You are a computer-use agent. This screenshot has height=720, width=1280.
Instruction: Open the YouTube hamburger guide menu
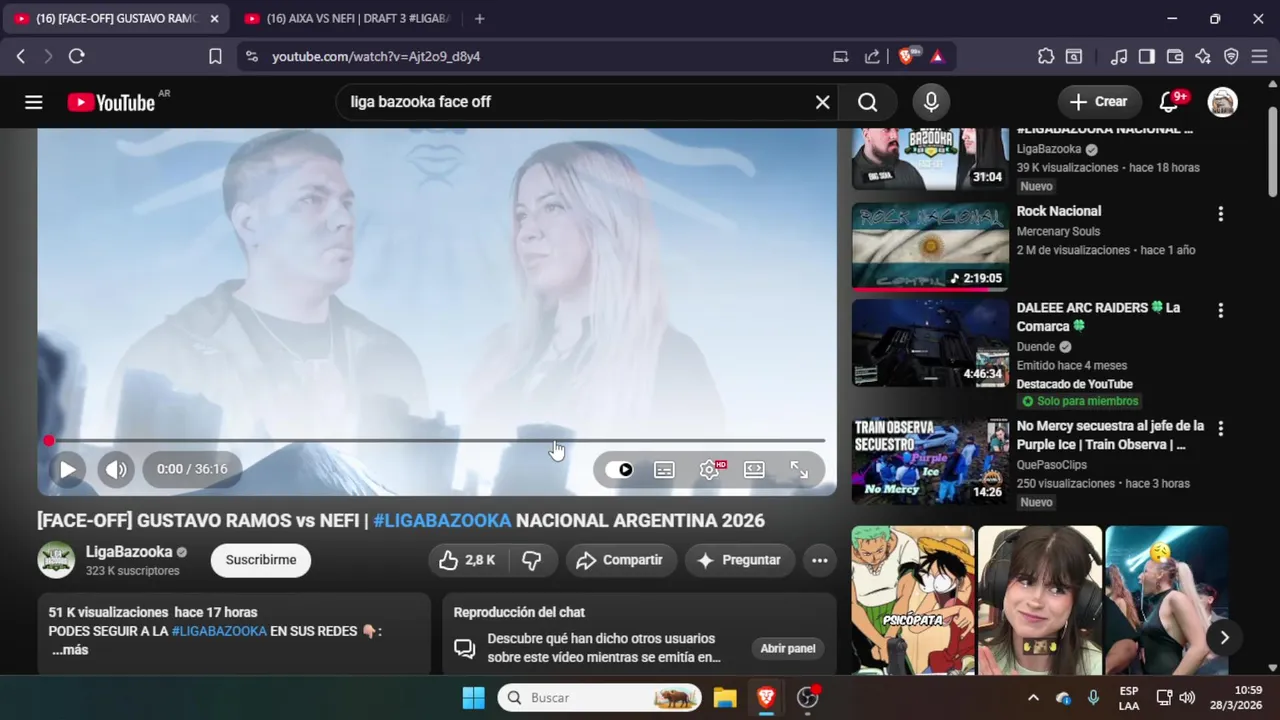coord(34,102)
